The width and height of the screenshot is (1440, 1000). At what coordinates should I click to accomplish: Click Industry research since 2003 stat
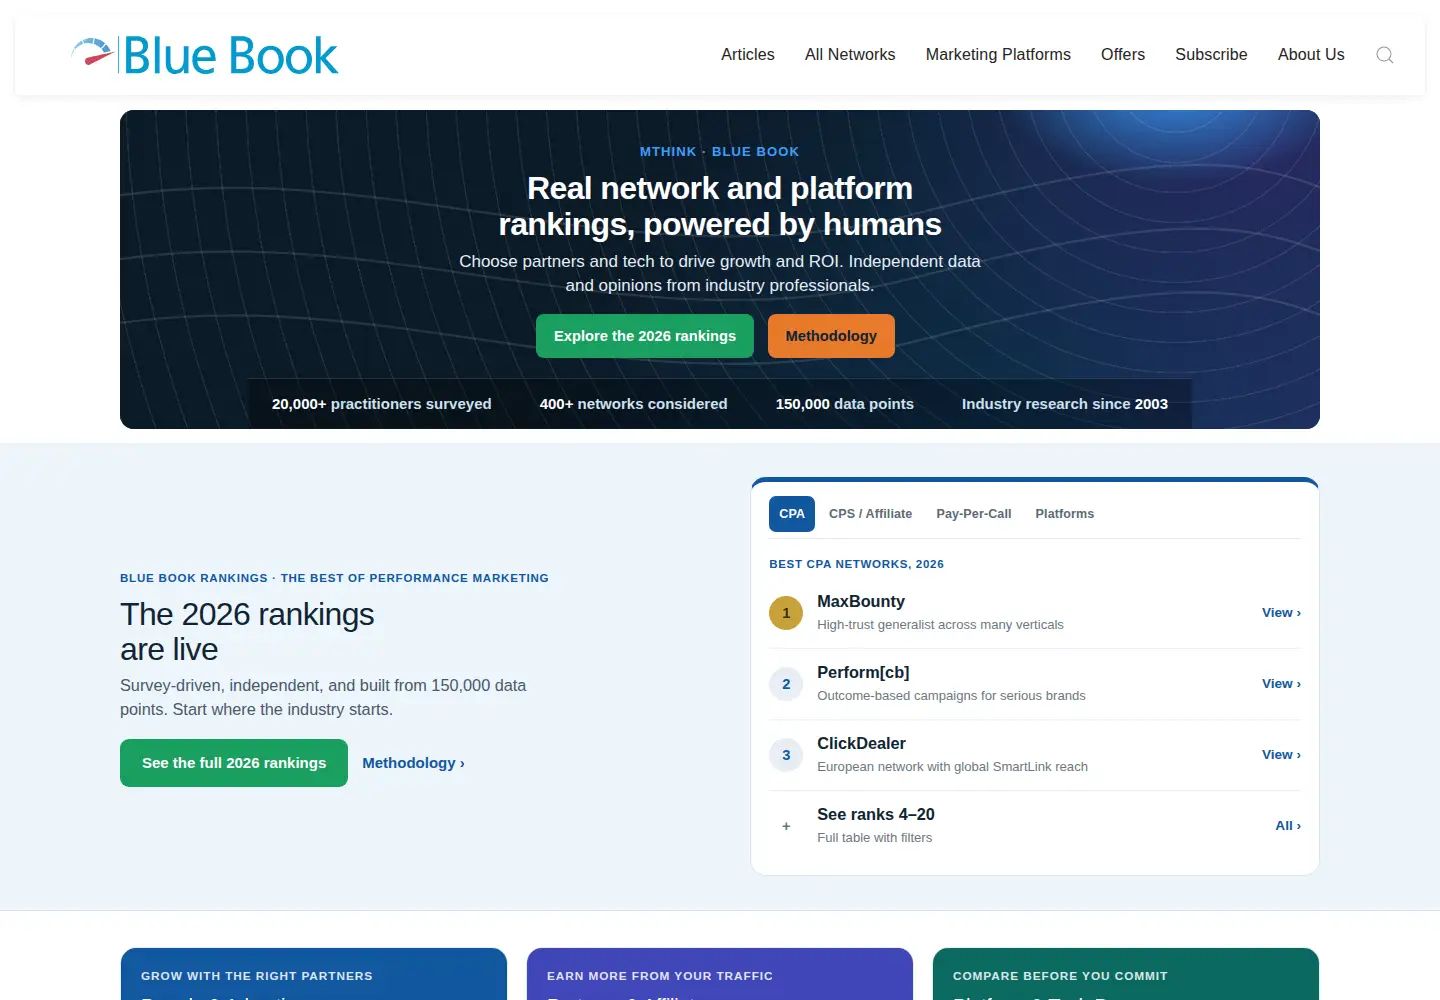(1065, 404)
